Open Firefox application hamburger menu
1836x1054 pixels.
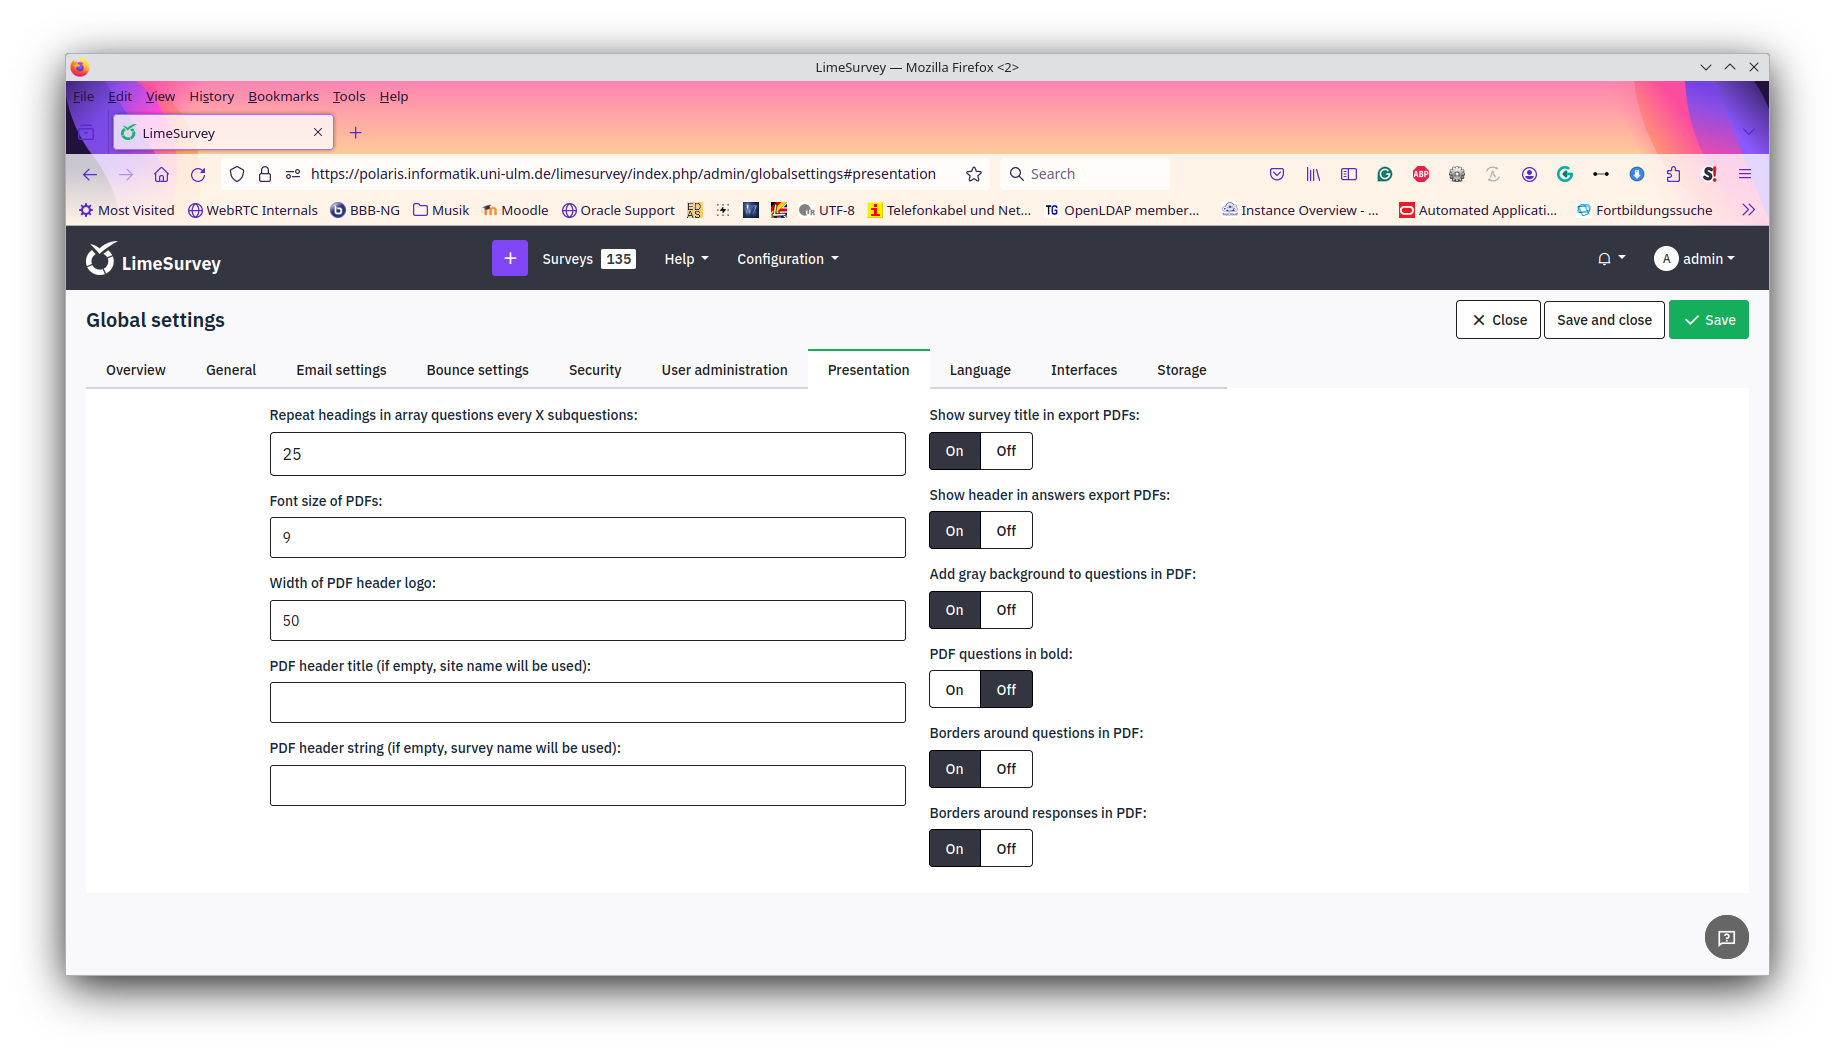click(1745, 174)
